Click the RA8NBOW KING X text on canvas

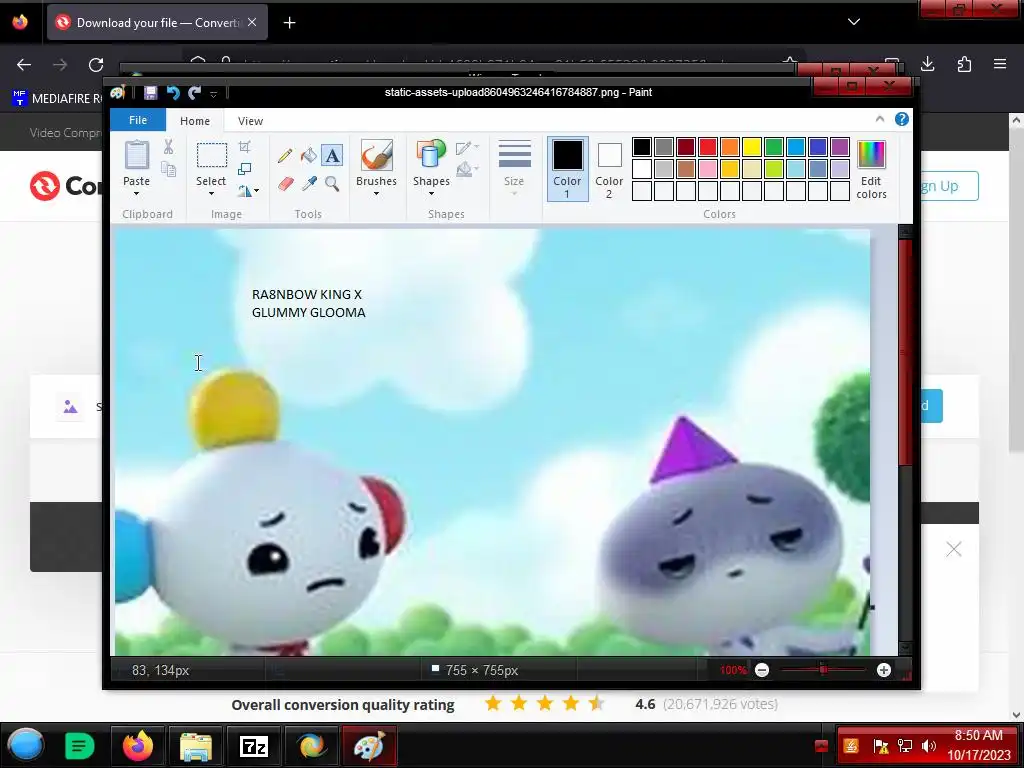(x=307, y=295)
